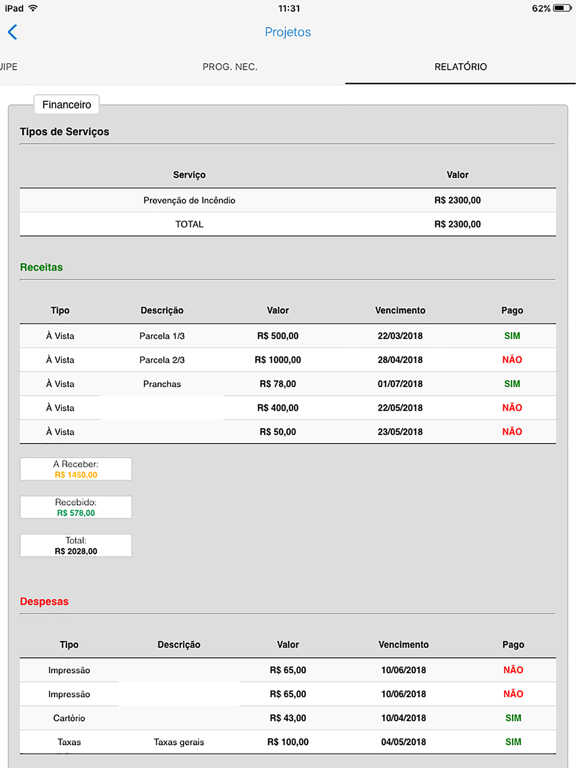
Task: Select the RELATÓRIO tab
Action: pos(460,67)
